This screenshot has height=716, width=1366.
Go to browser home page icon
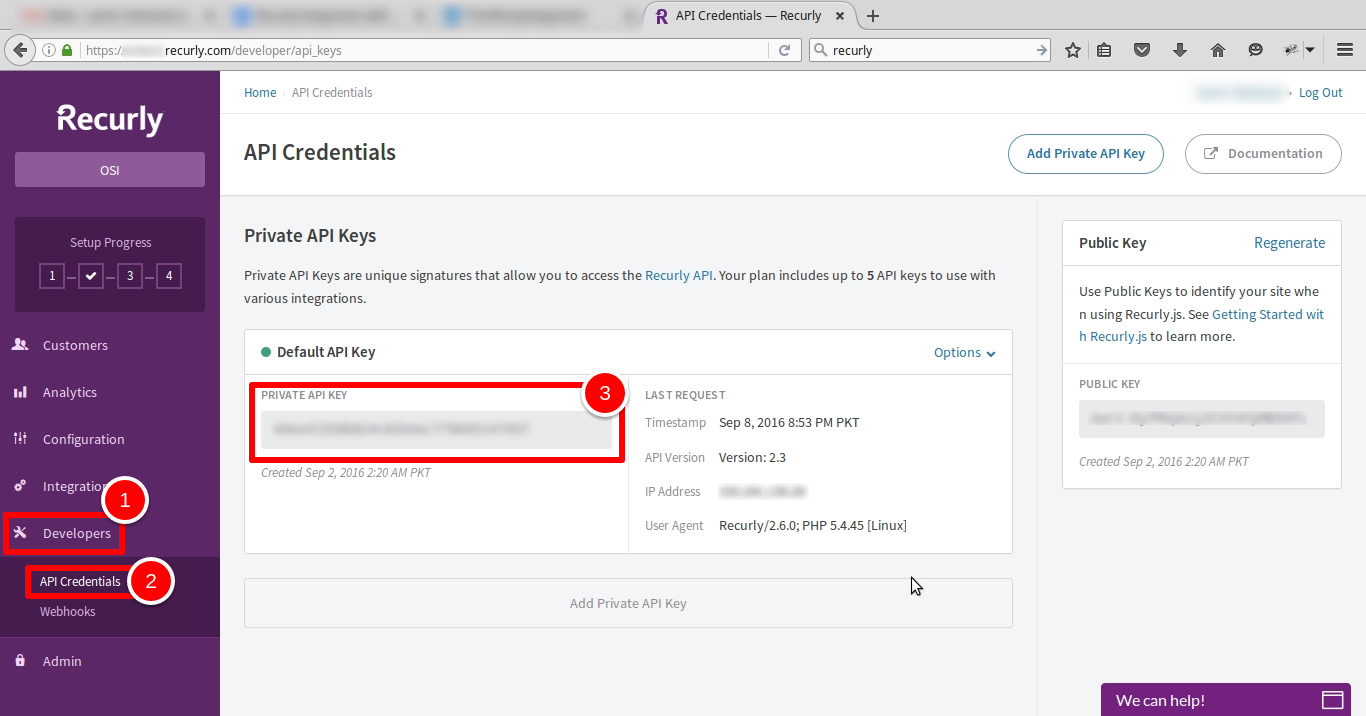pyautogui.click(x=1218, y=50)
